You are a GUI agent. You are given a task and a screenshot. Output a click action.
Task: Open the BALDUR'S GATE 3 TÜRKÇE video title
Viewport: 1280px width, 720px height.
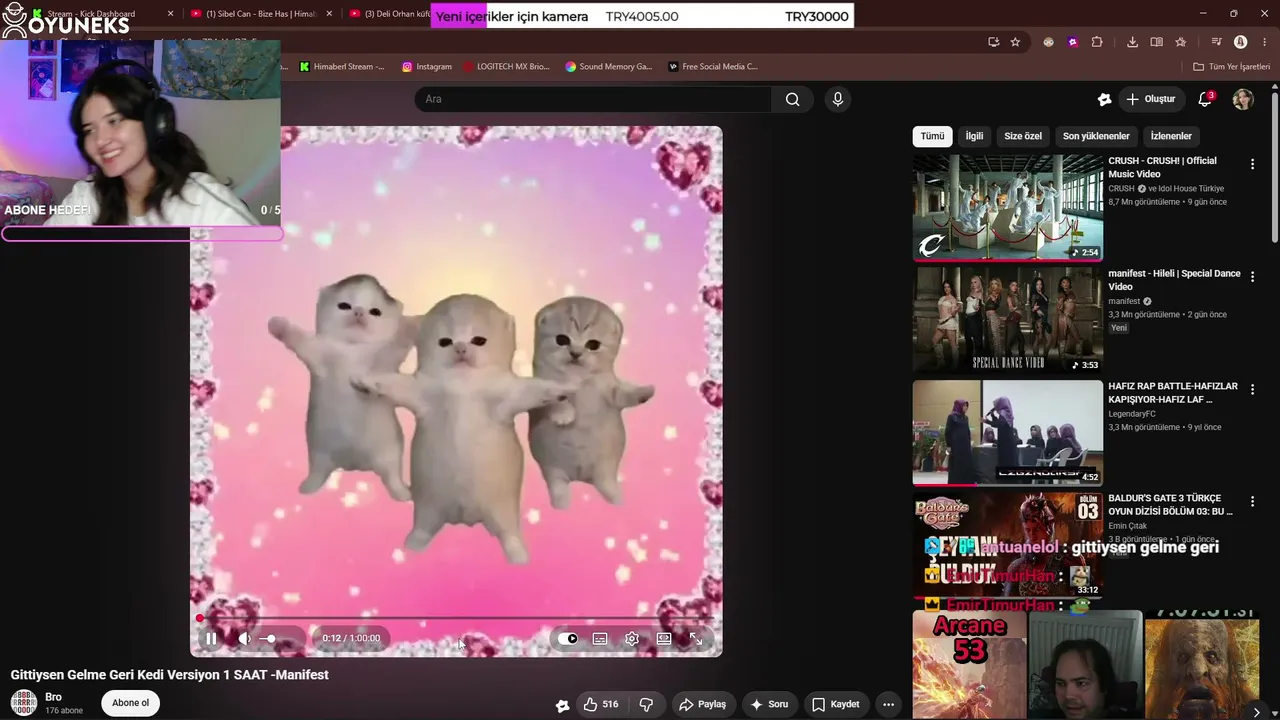click(1170, 505)
